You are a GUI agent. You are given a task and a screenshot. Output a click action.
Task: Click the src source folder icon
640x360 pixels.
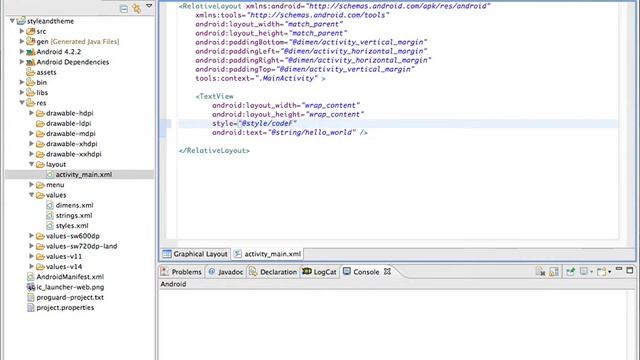31,31
